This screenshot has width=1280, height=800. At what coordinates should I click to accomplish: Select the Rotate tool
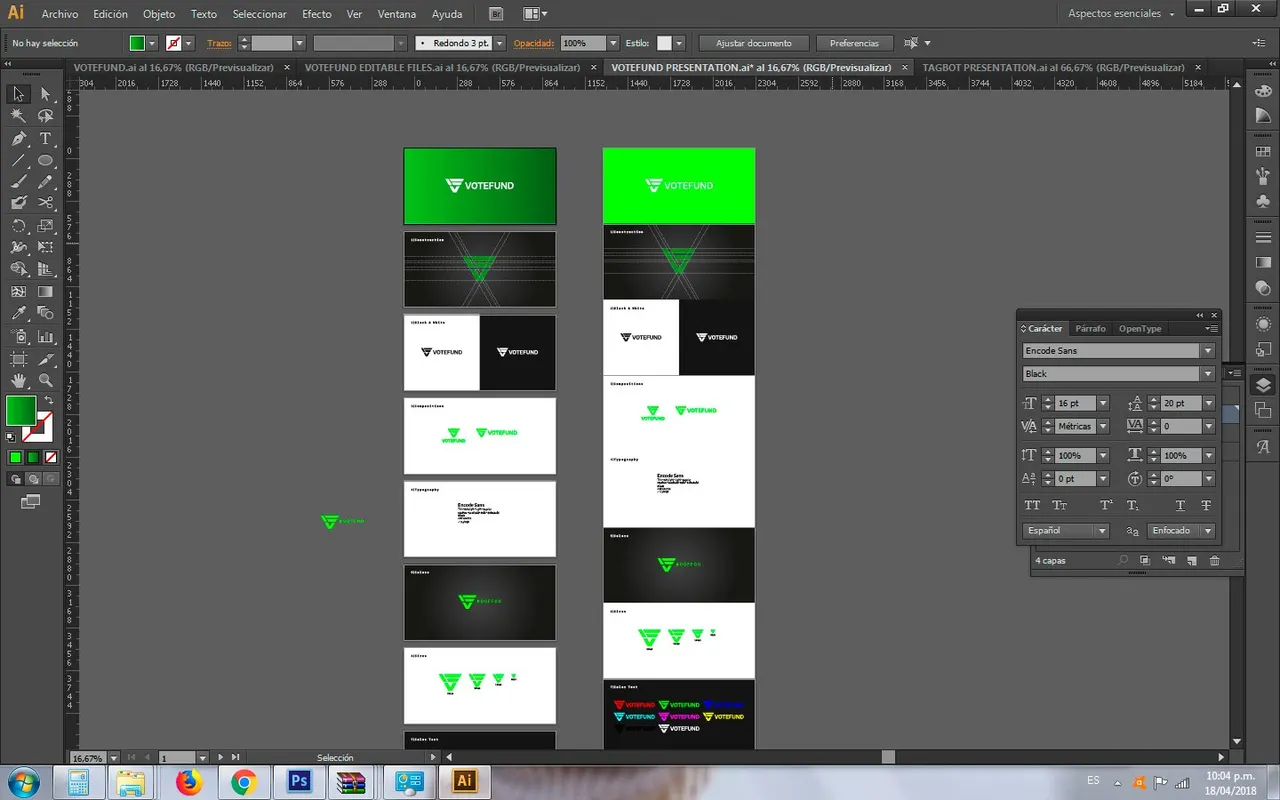click(18, 226)
